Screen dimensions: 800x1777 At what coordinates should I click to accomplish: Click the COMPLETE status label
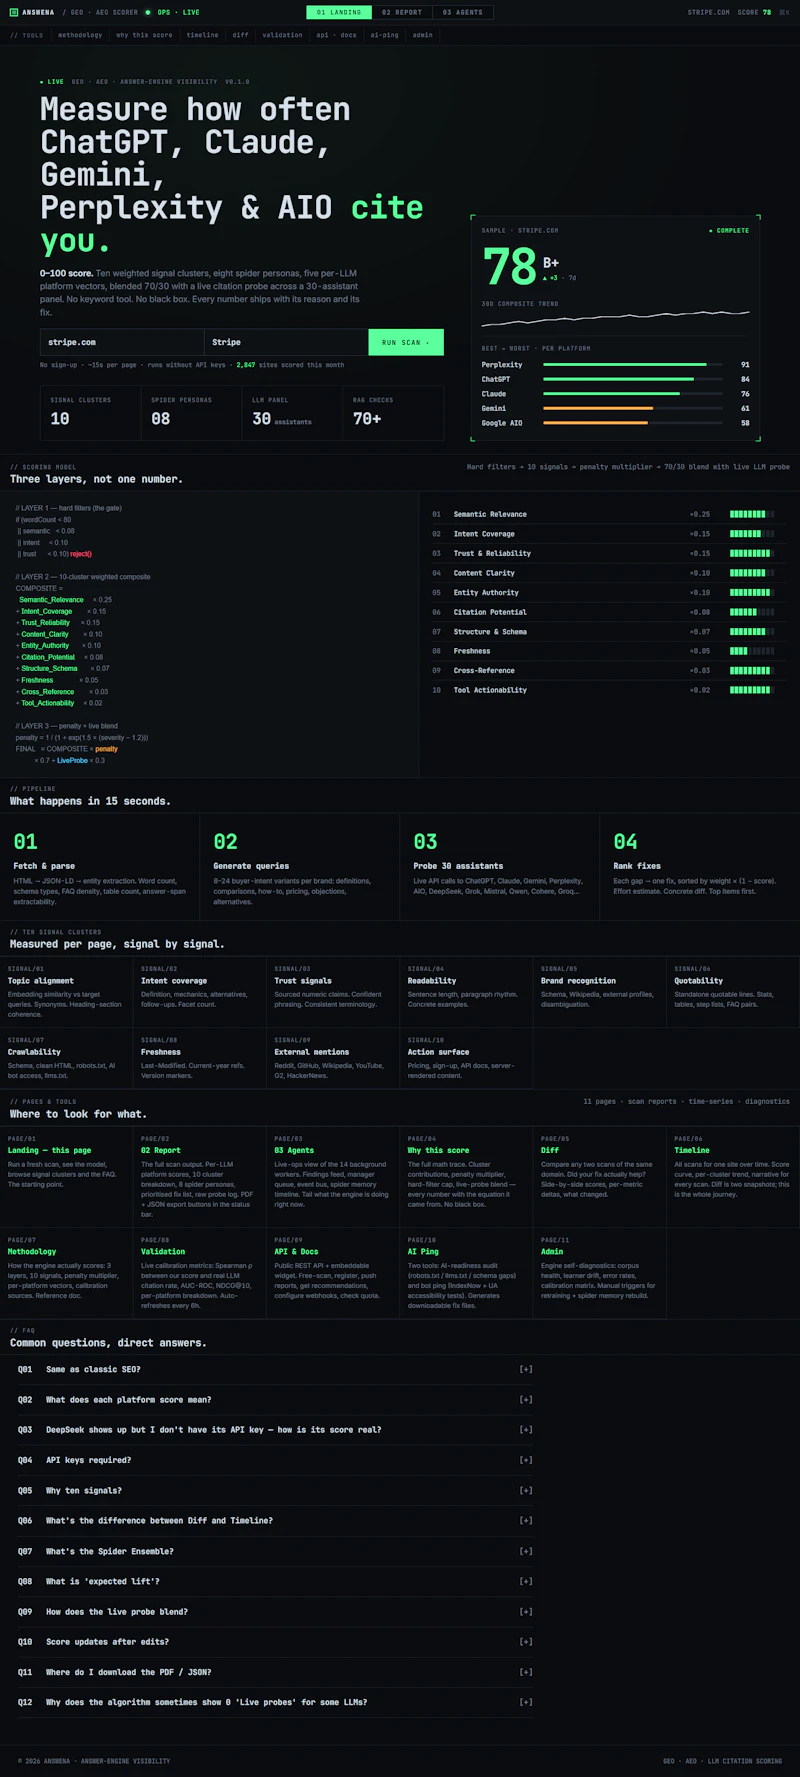point(729,231)
